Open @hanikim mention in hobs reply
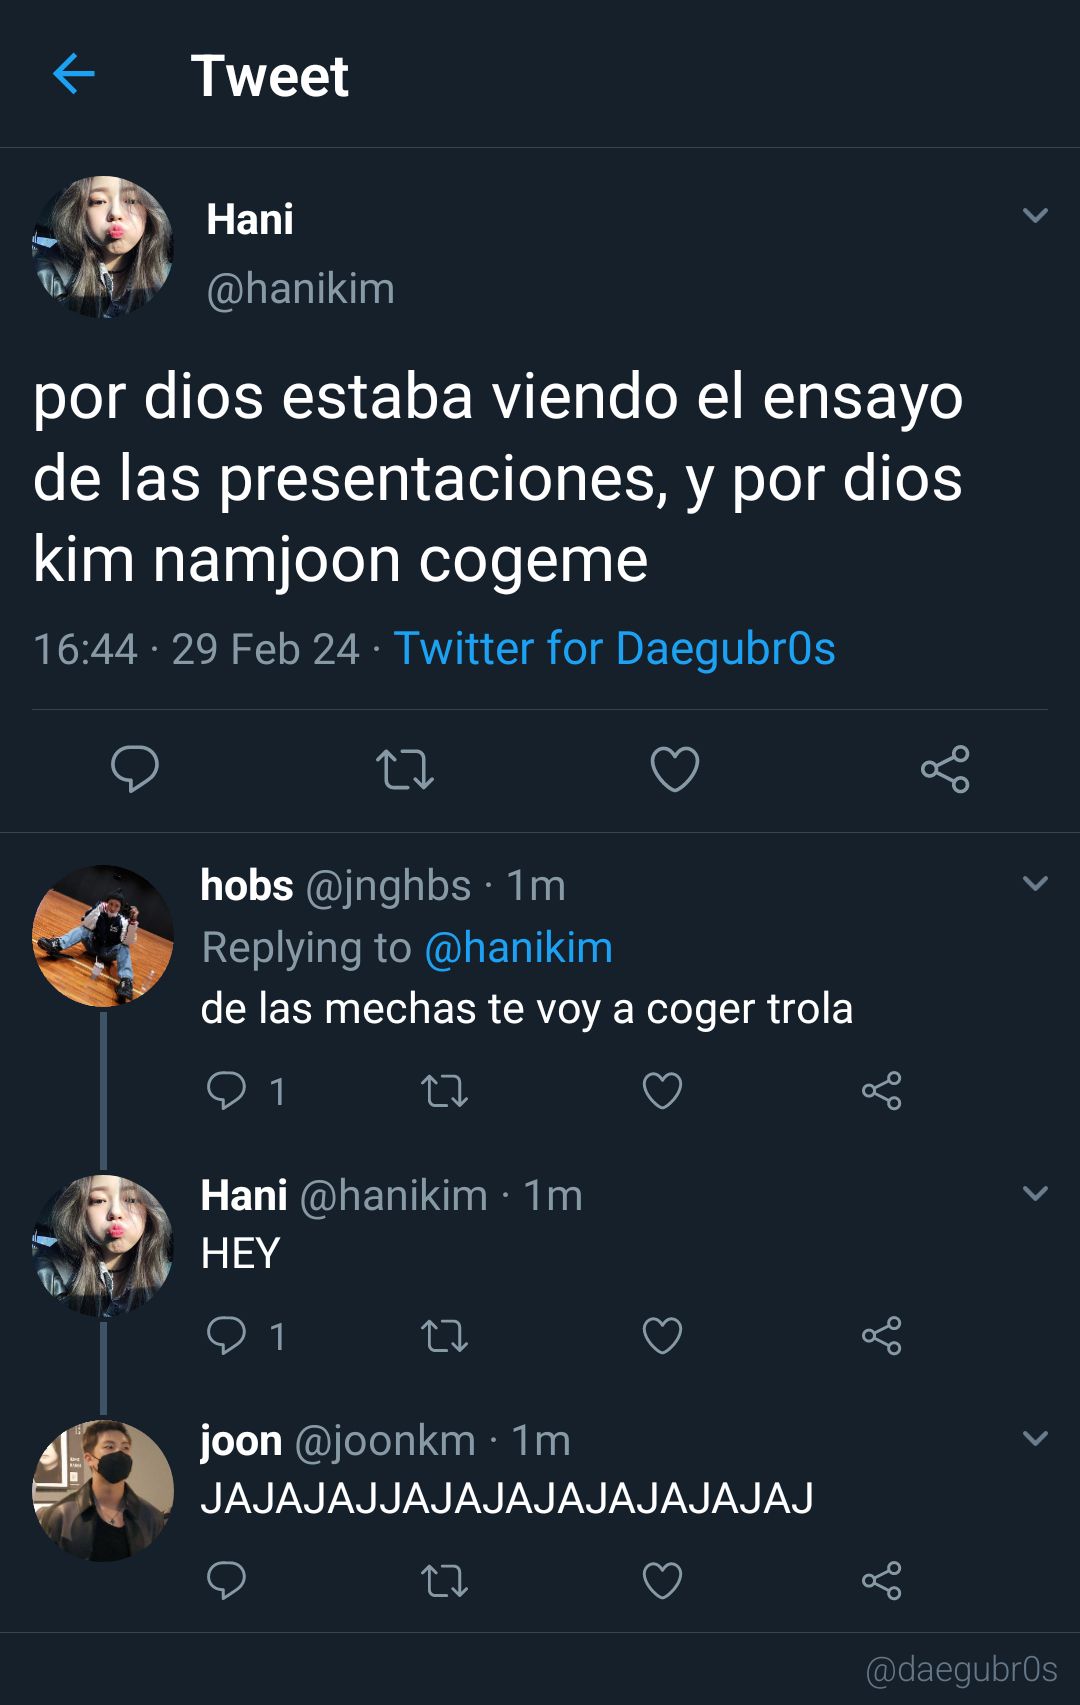The image size is (1080, 1705). coord(518,947)
